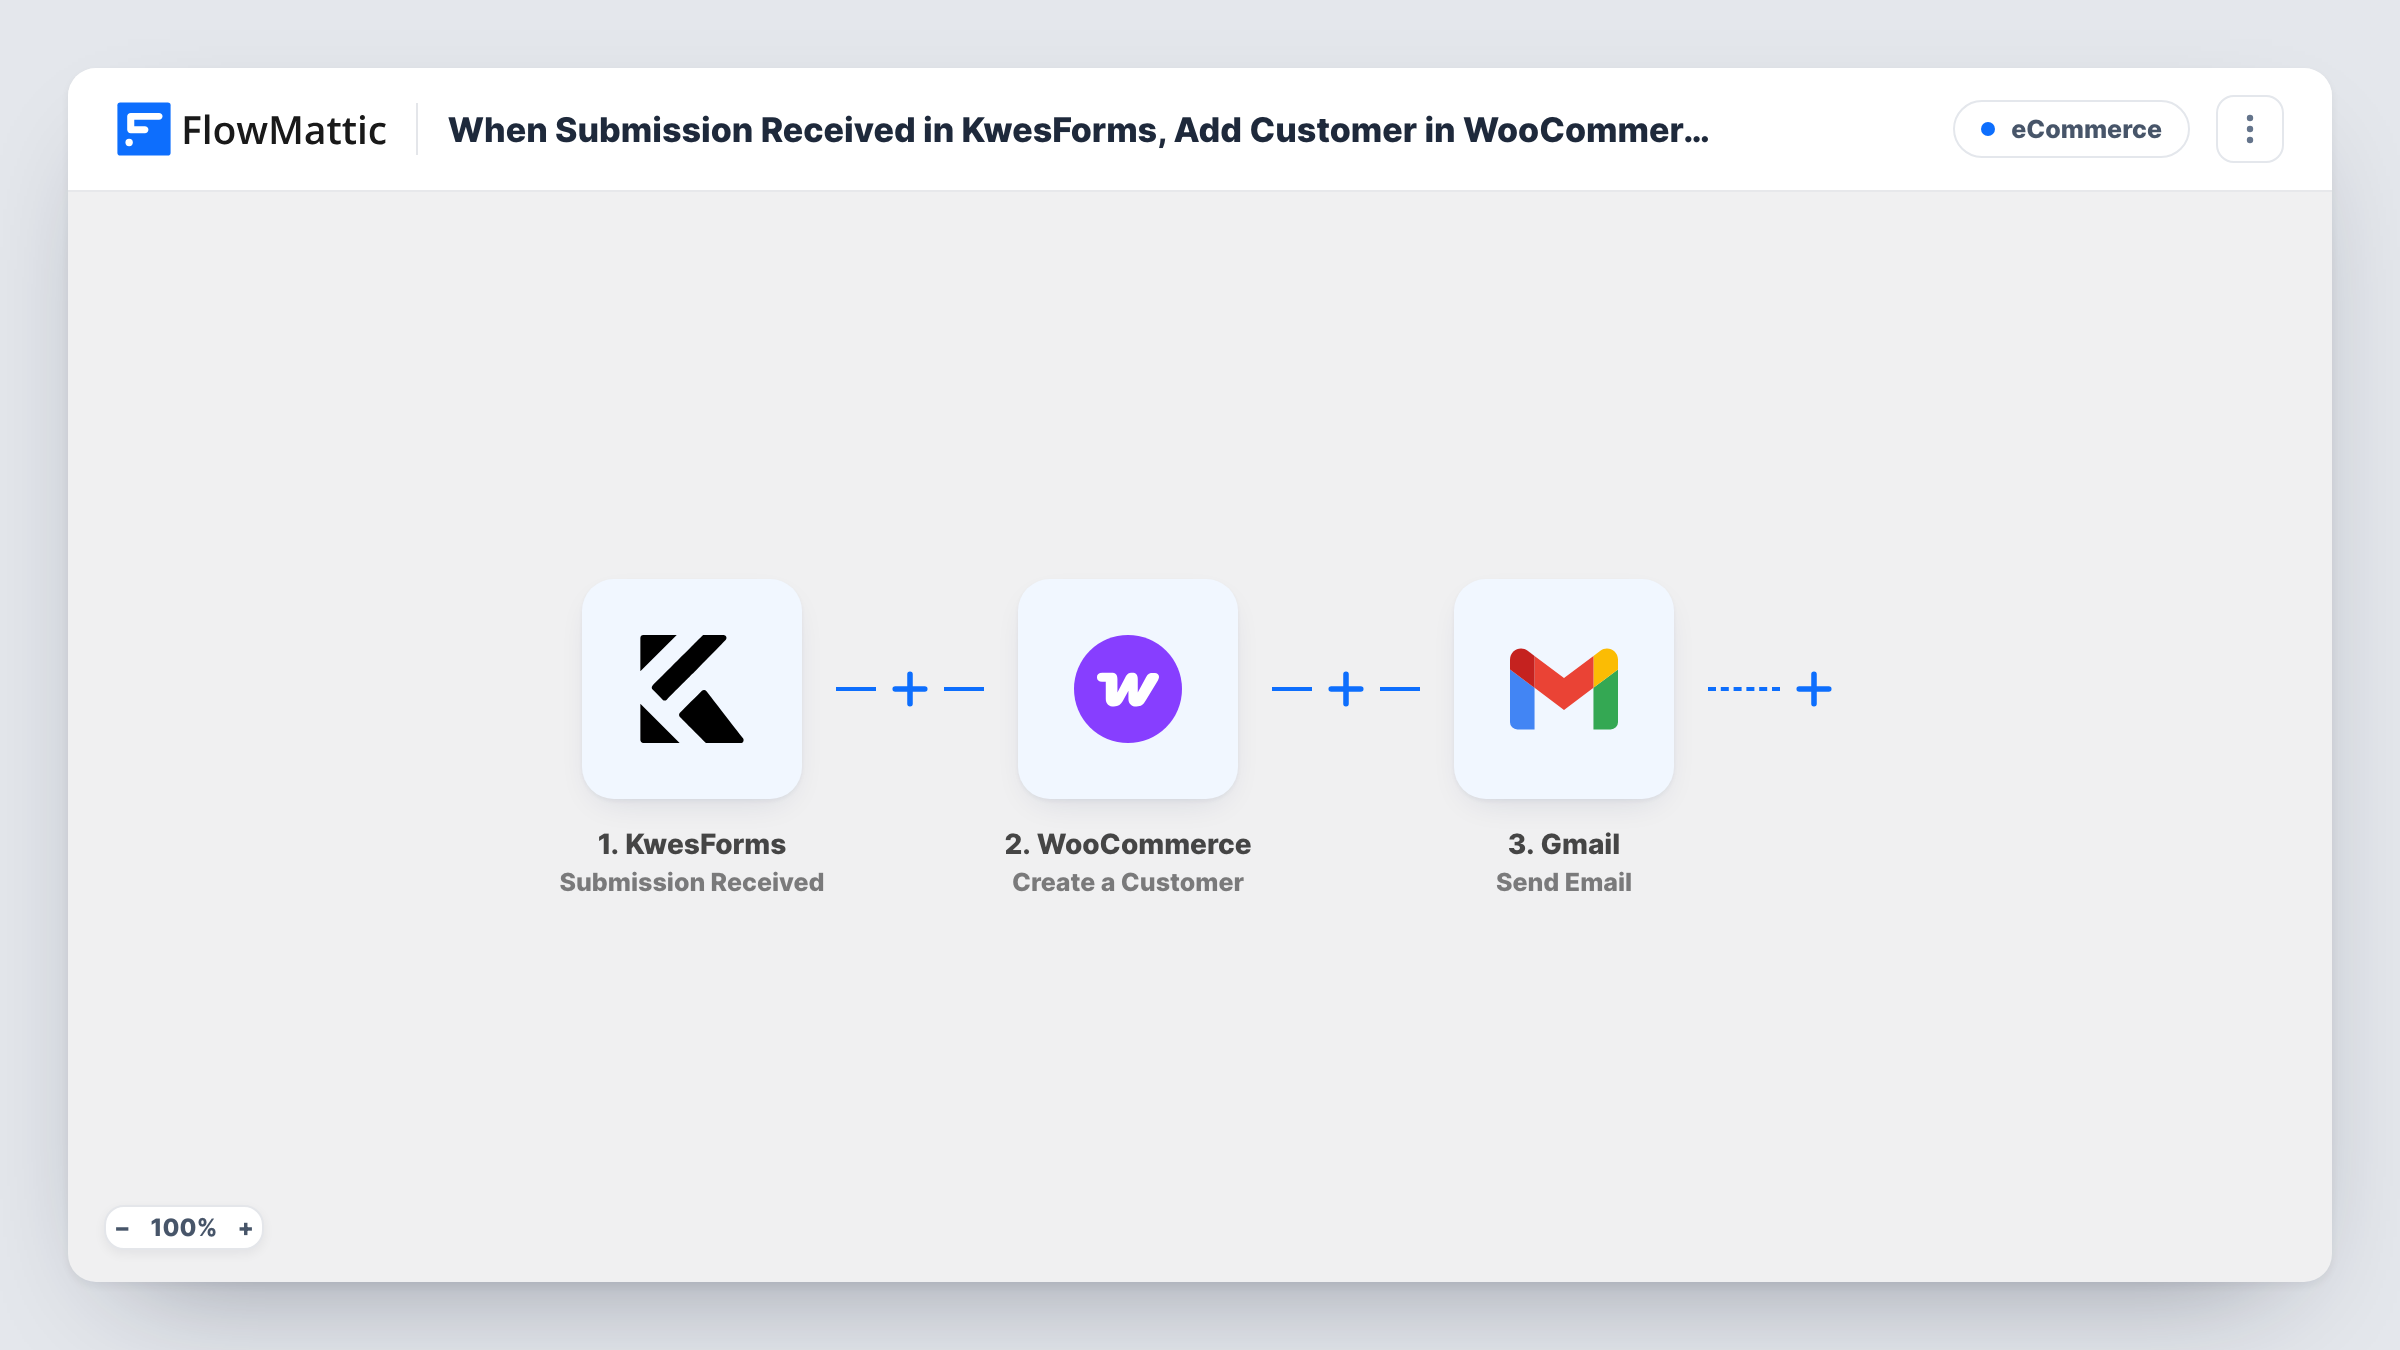
Task: Click the eCommerce category tag
Action: 2071,129
